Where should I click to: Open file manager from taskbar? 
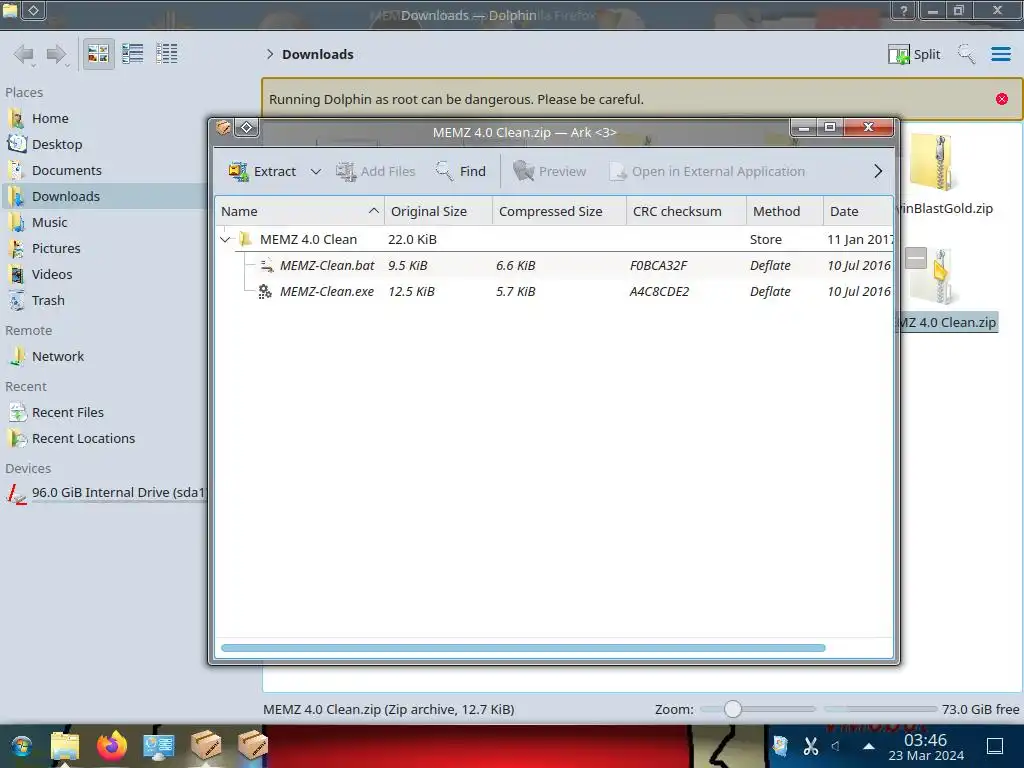(x=65, y=746)
